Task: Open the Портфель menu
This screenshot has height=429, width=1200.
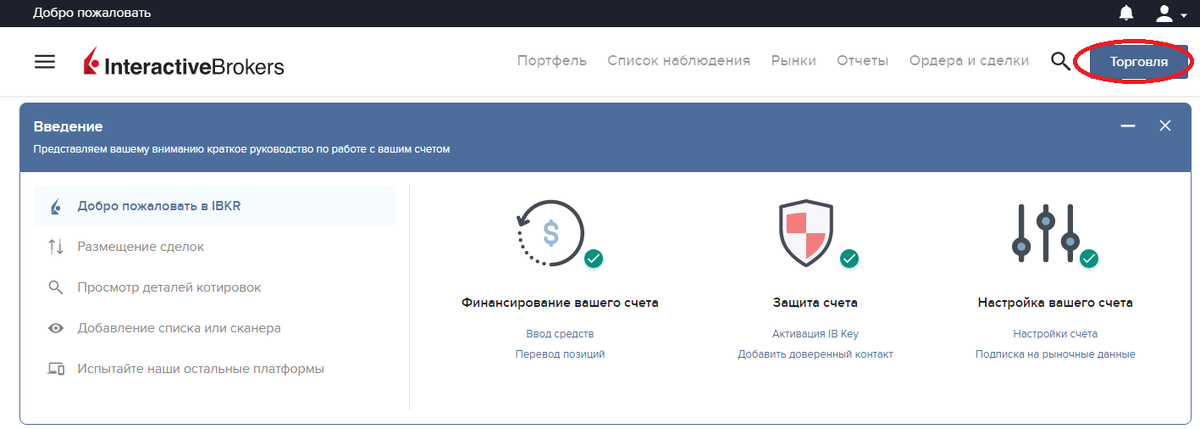Action: [x=552, y=61]
